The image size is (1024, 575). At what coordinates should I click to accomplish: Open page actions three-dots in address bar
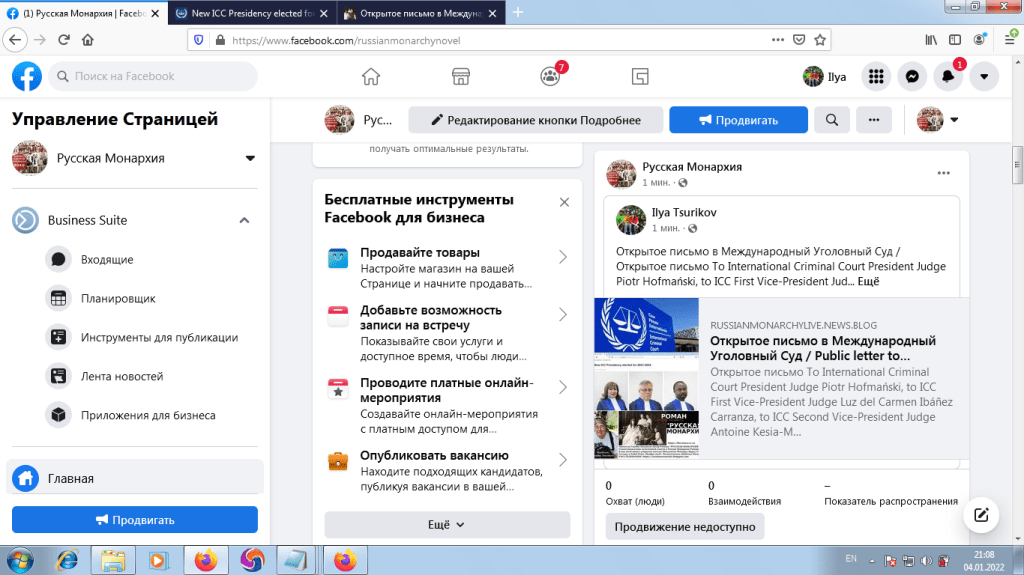click(777, 40)
